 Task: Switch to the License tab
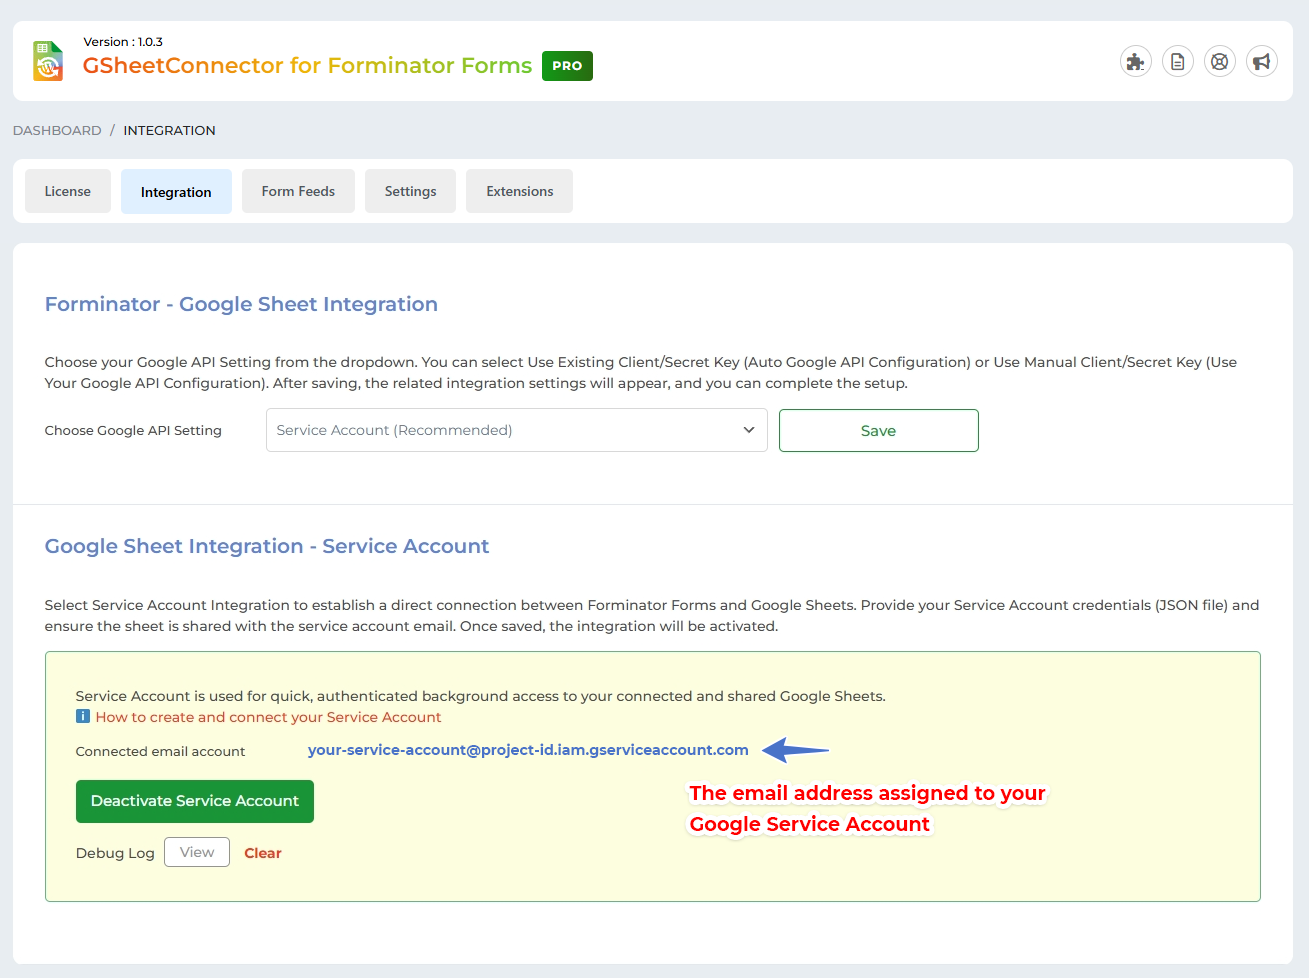68,191
